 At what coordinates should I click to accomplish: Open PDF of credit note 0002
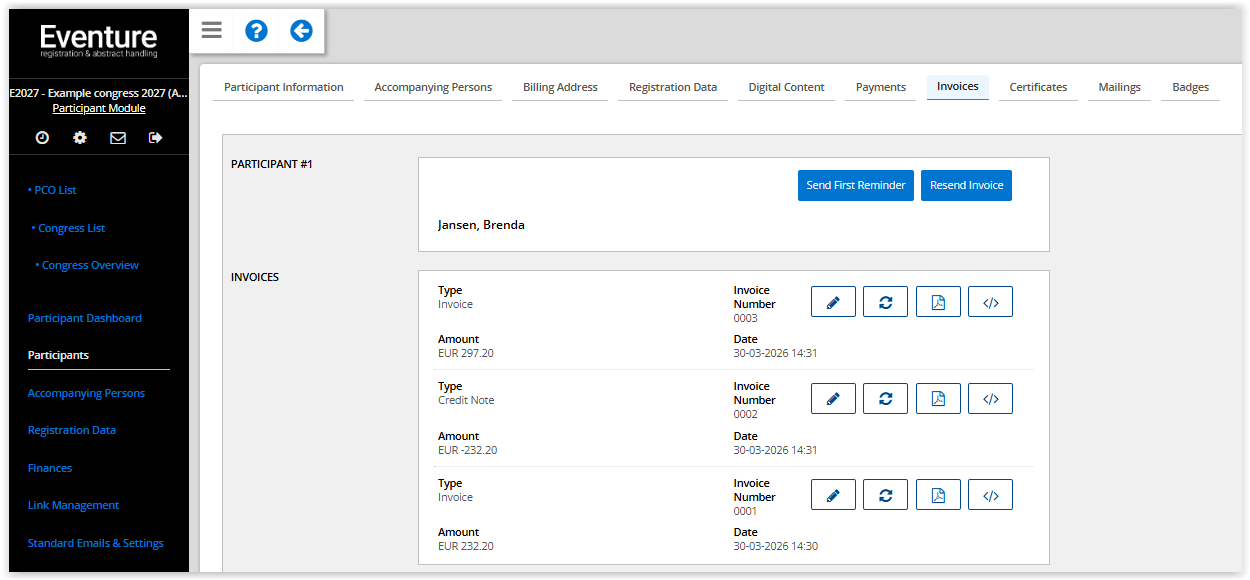coord(938,399)
